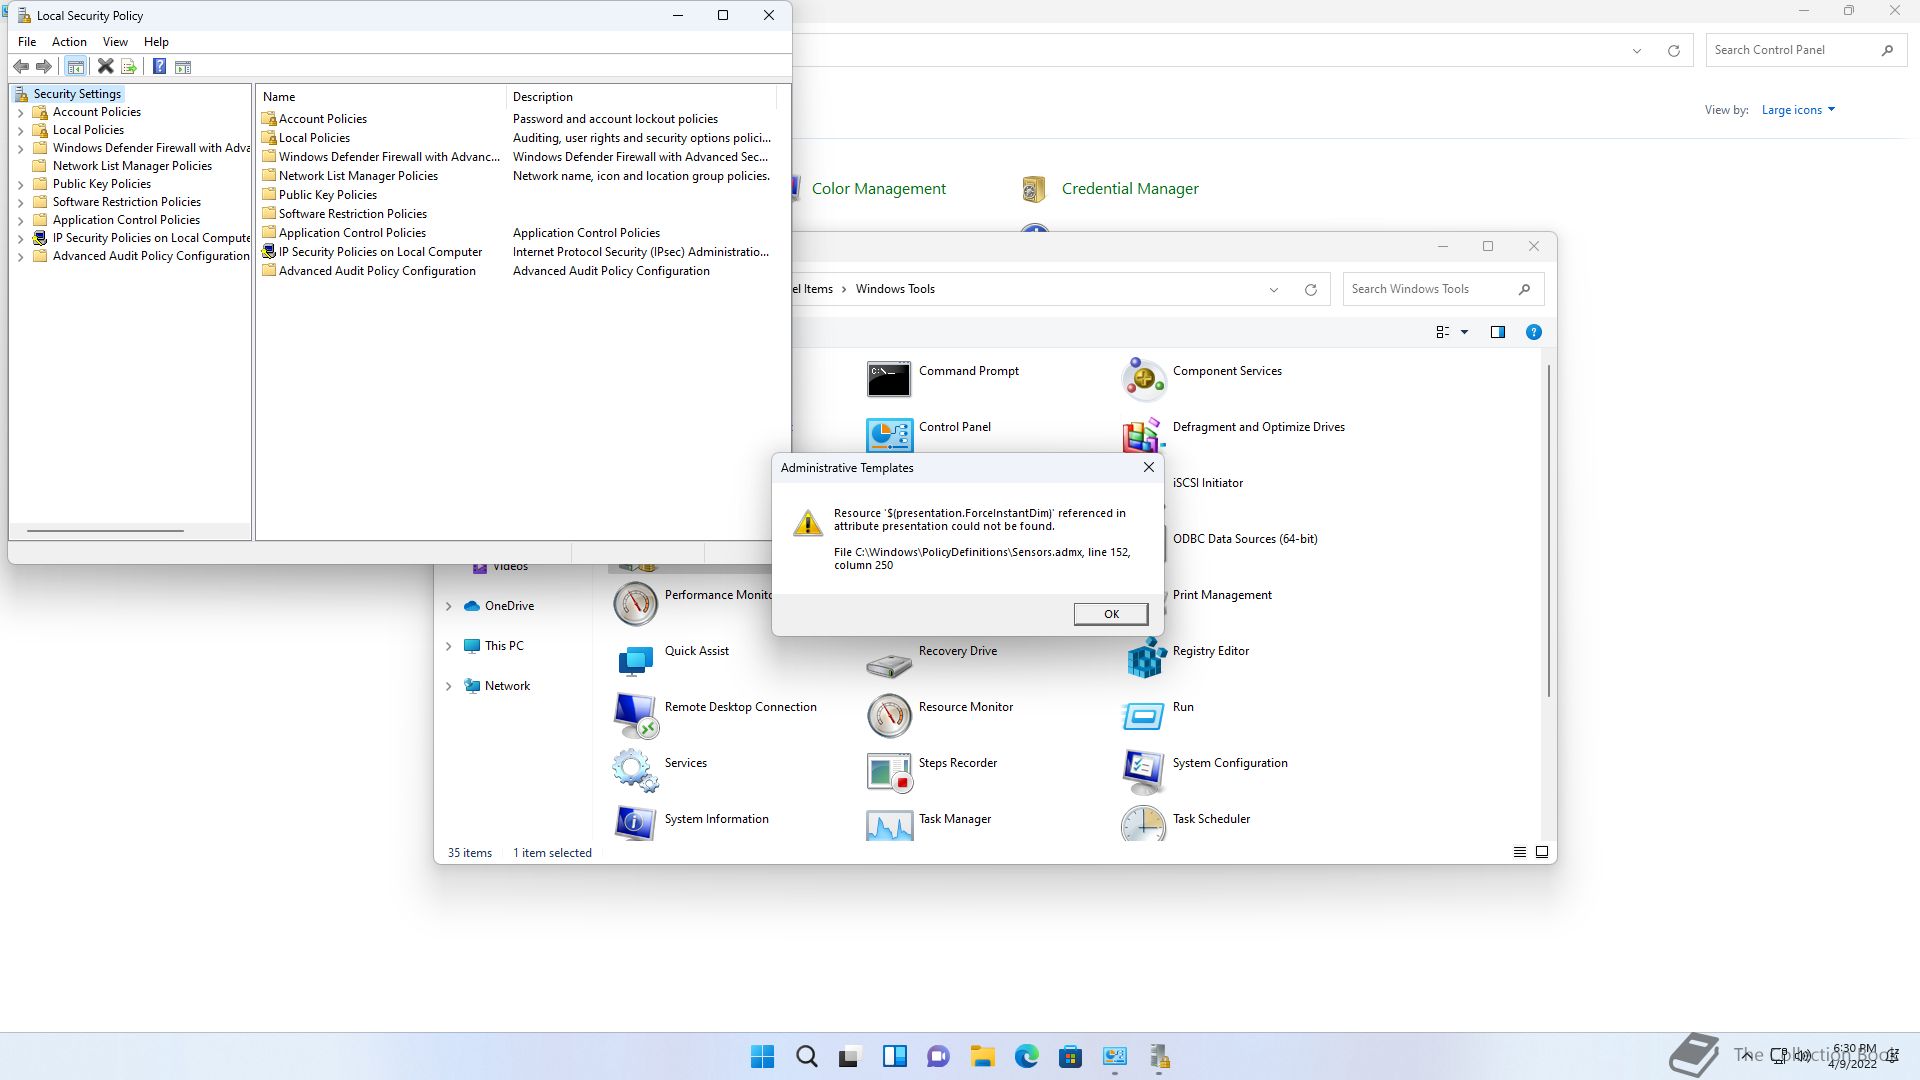Open Windows Tools address bar history dropdown
This screenshot has height=1080, width=1920.
pos(1273,290)
